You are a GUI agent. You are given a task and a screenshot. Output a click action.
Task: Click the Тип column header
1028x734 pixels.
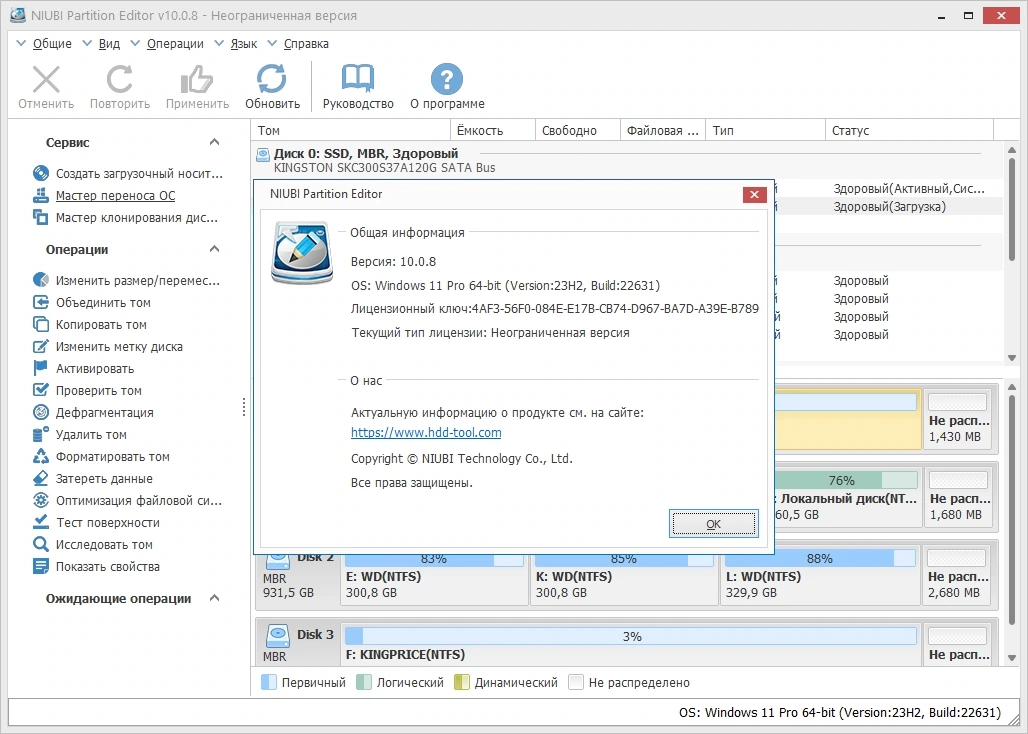(x=765, y=130)
